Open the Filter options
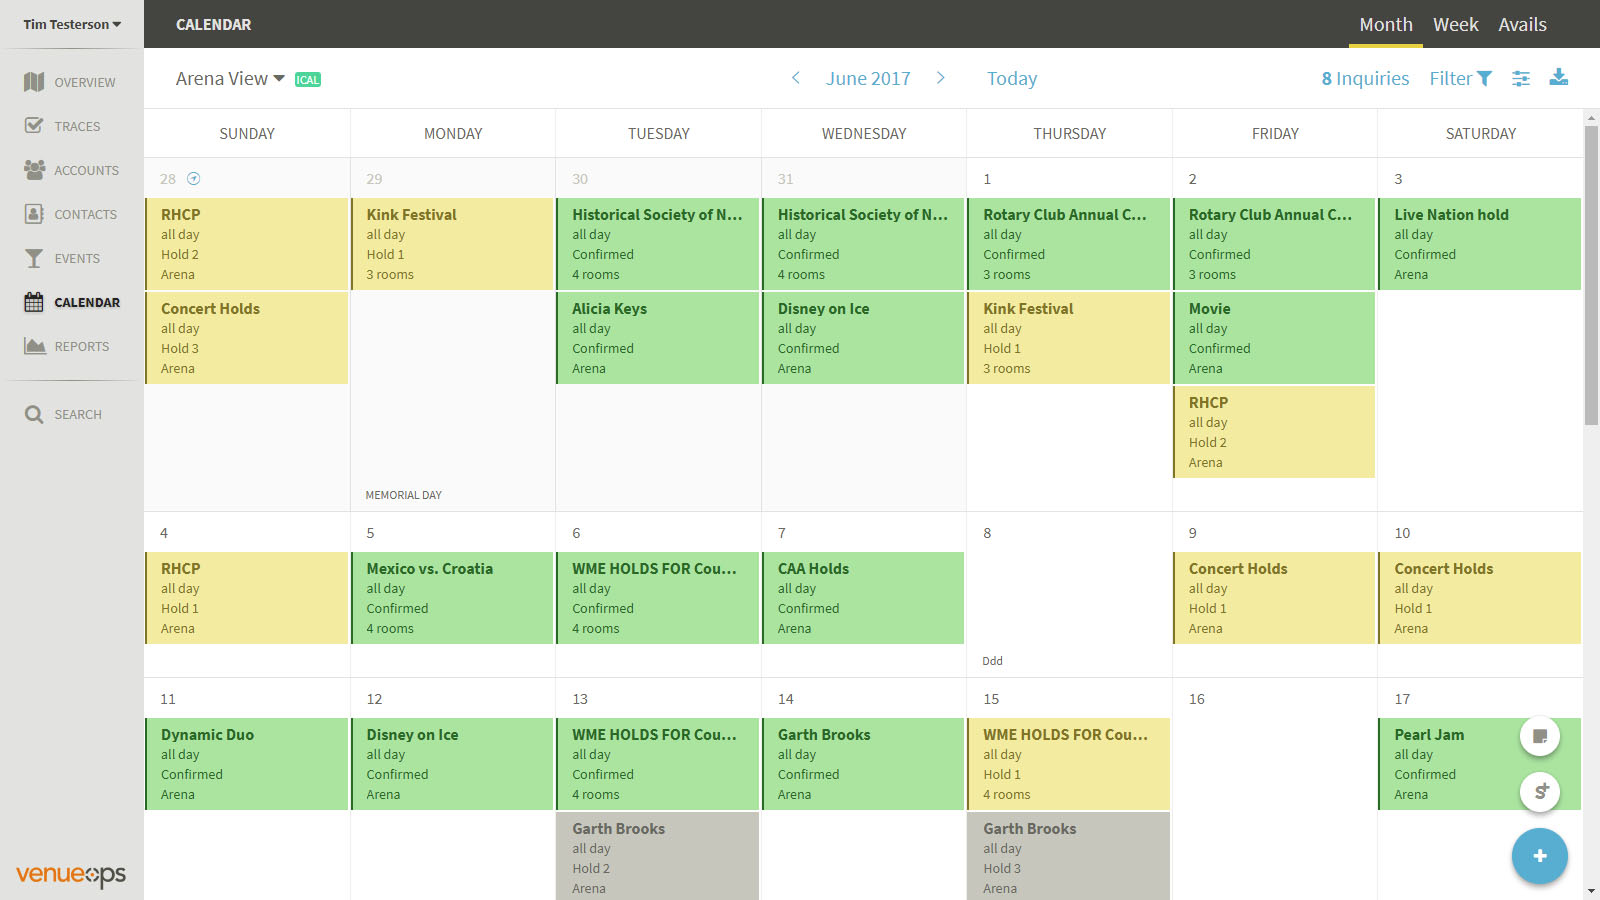Image resolution: width=1600 pixels, height=900 pixels. click(x=1460, y=78)
